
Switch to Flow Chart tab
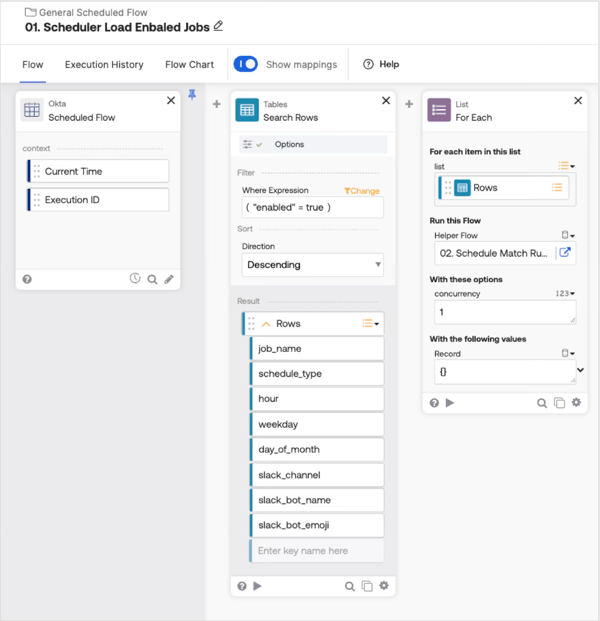click(x=189, y=65)
